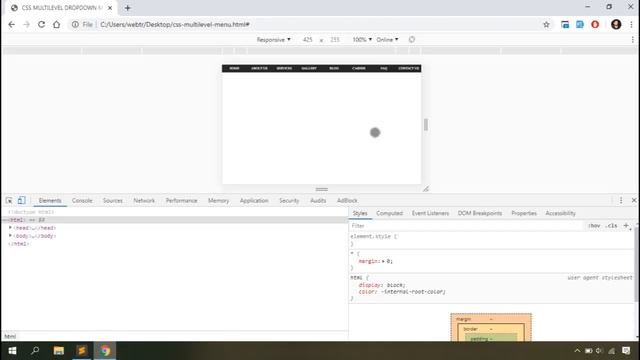Open Sublime Text from the taskbar
The height and width of the screenshot is (360, 640).
[82, 351]
